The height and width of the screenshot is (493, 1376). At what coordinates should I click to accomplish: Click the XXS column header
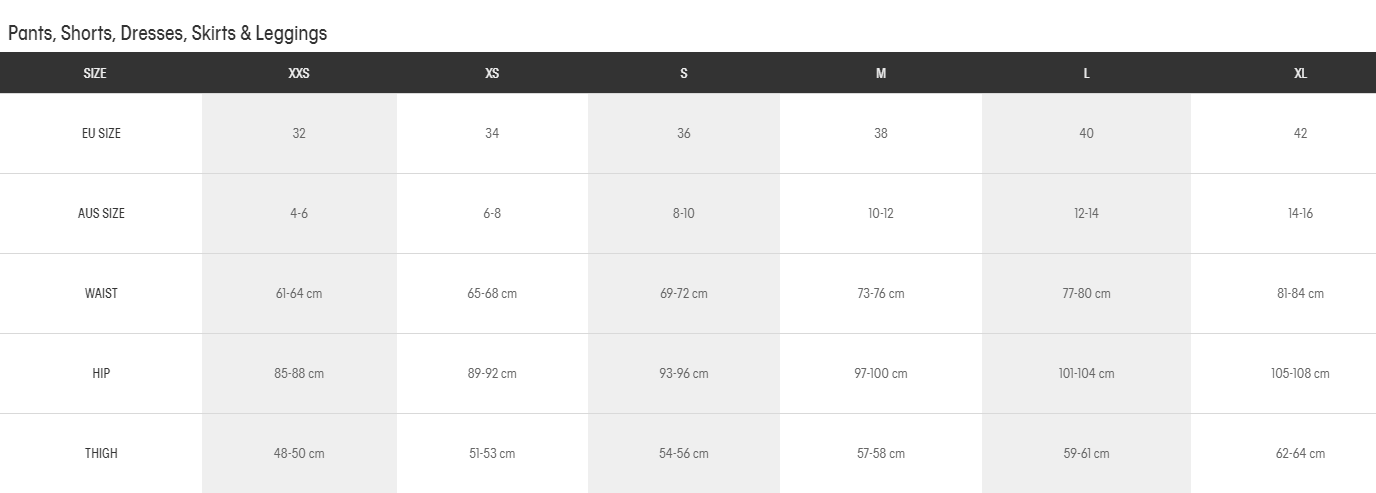pyautogui.click(x=299, y=73)
